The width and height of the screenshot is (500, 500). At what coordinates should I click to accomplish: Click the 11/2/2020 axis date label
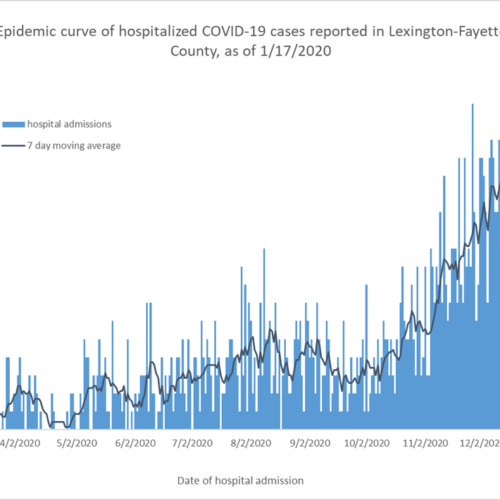[x=426, y=443]
